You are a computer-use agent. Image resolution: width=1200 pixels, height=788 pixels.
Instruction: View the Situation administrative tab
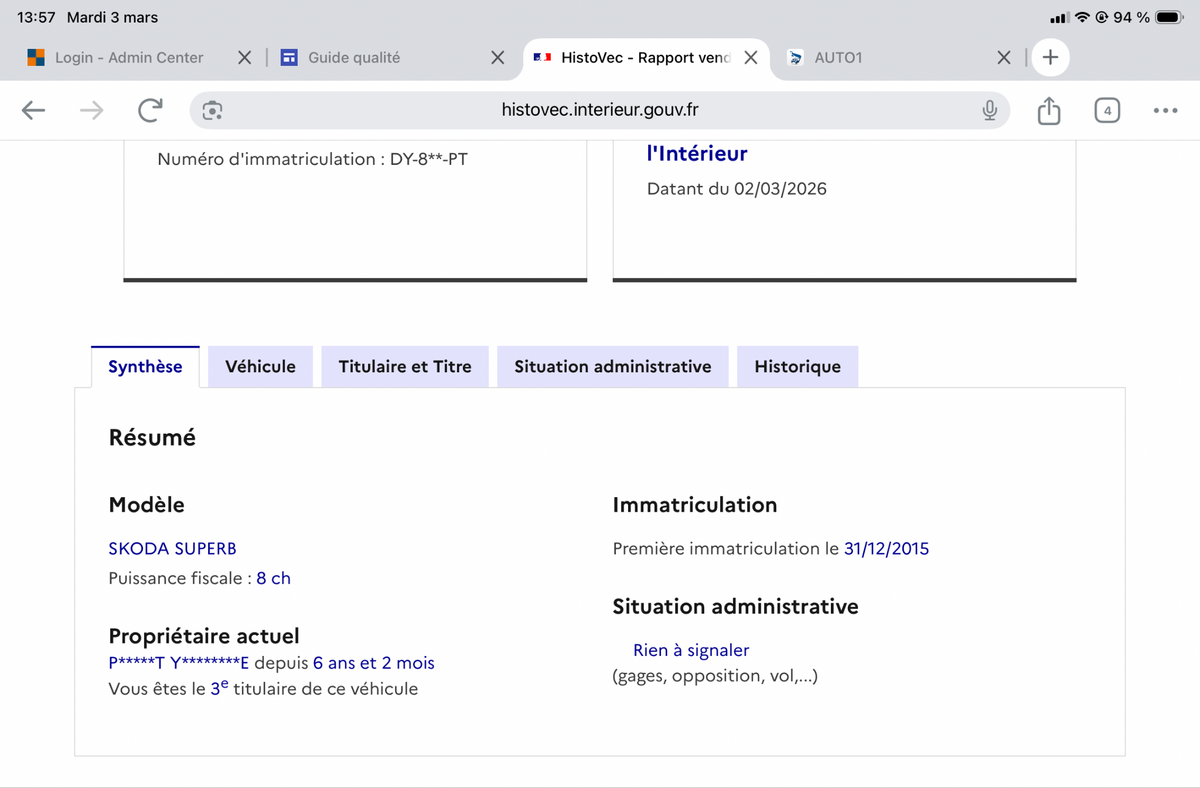pos(612,367)
